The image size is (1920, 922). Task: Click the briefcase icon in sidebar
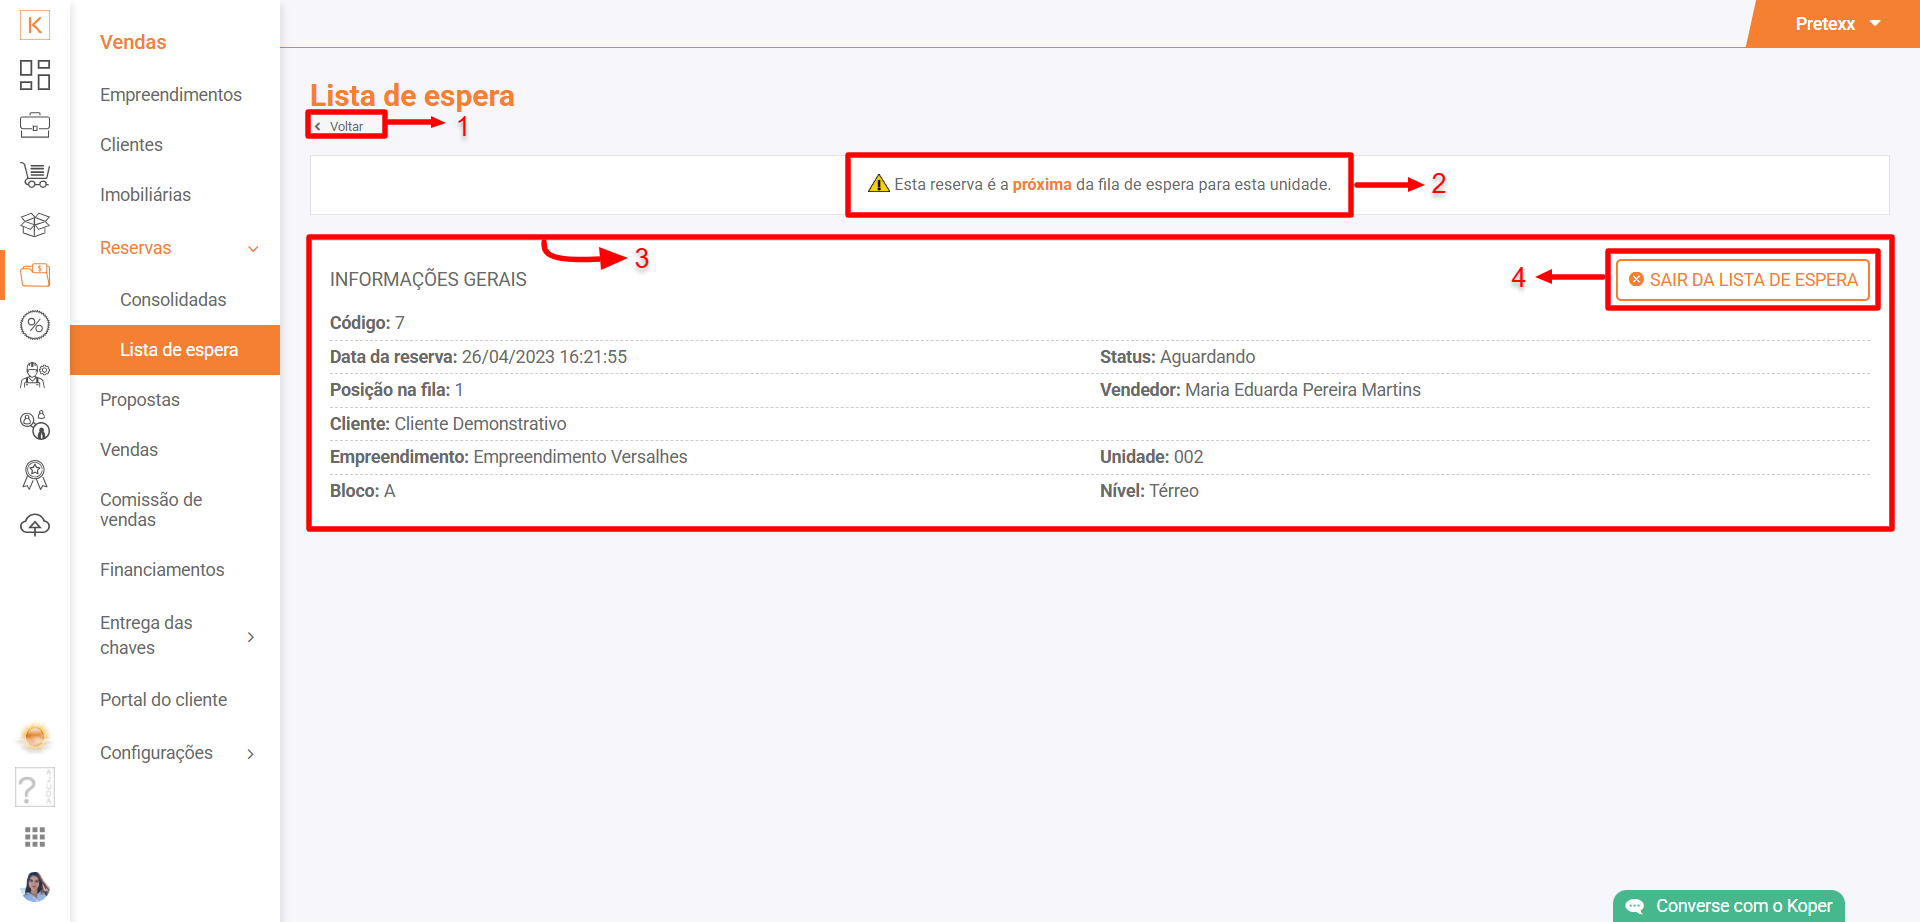pos(35,125)
